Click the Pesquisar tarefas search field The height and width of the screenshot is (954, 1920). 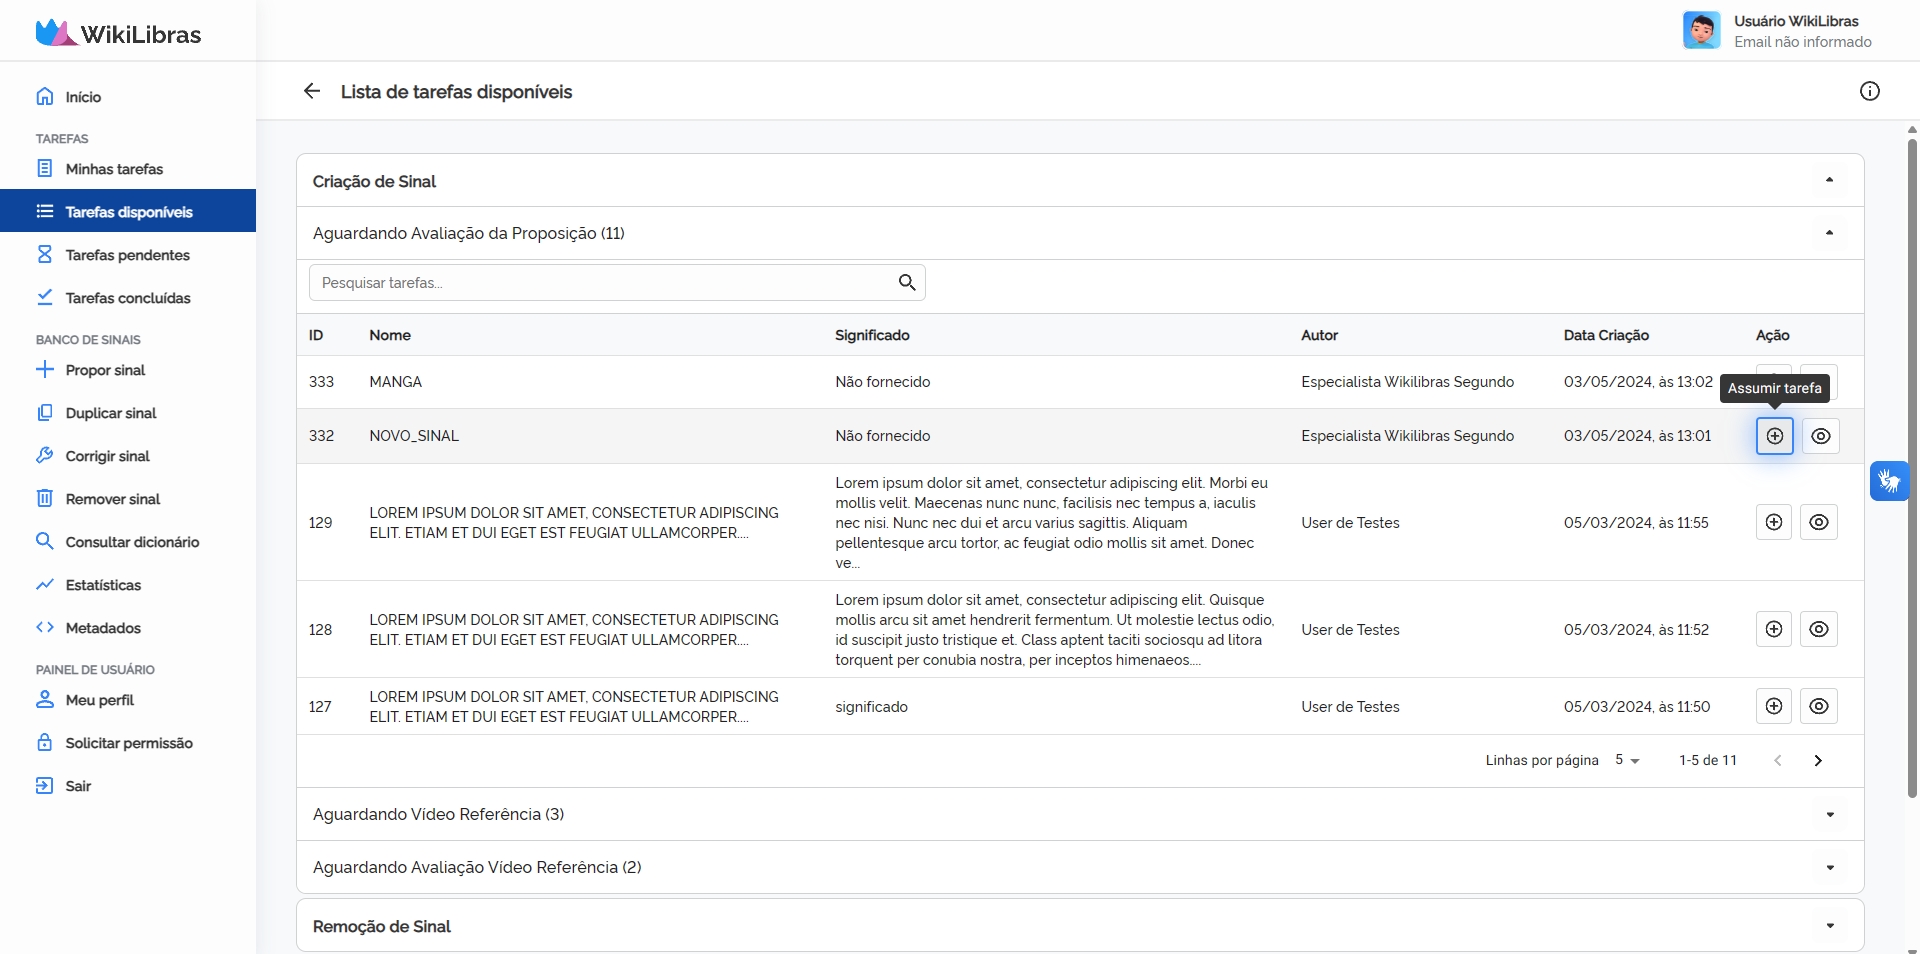600,283
